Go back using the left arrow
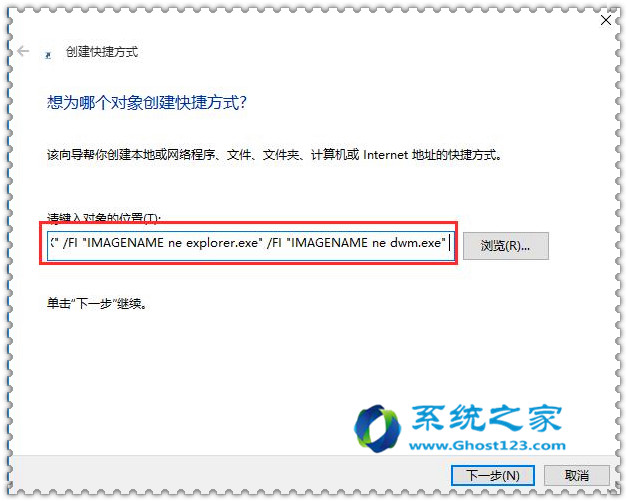Screen dimensions: 628x502 (24, 51)
